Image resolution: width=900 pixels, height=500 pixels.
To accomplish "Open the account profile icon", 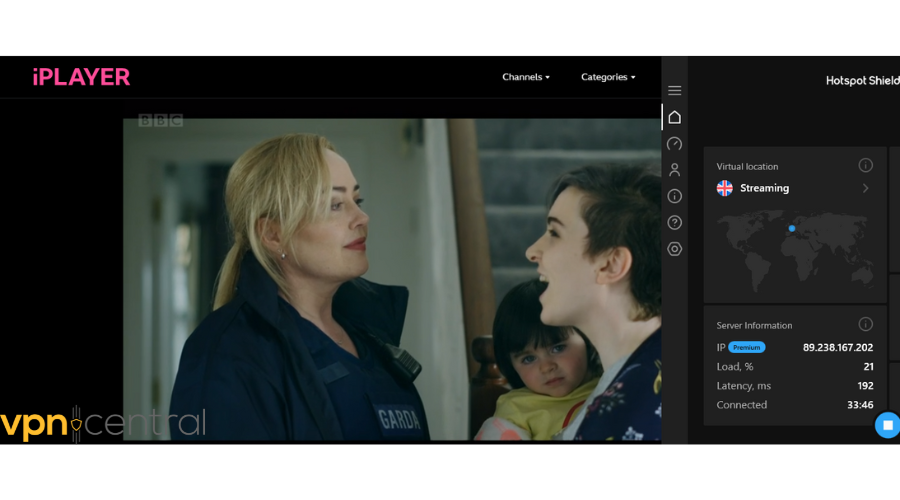I will coord(674,170).
